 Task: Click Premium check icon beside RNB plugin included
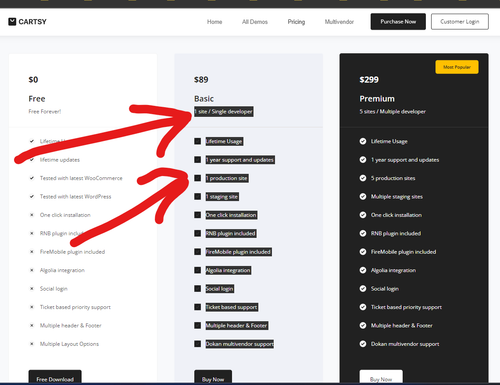tap(363, 233)
